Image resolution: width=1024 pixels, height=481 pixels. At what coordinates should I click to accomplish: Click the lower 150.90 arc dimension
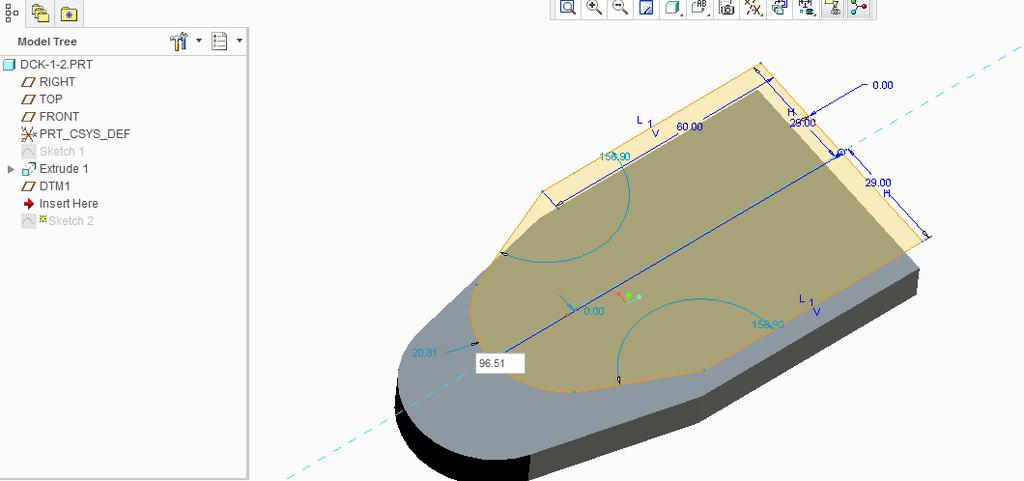(x=767, y=324)
